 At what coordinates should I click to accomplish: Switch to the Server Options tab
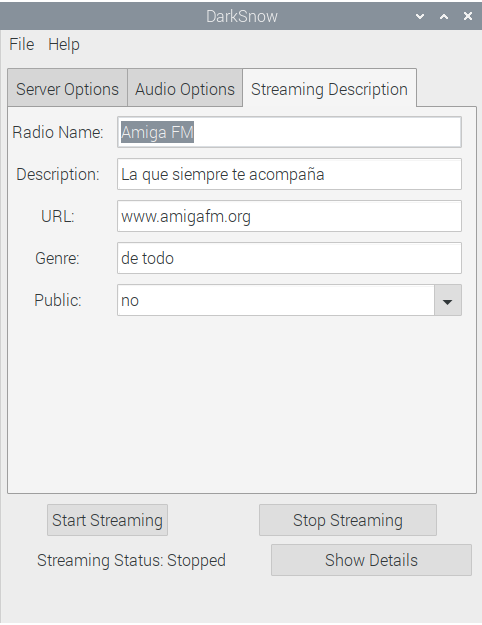tap(67, 88)
